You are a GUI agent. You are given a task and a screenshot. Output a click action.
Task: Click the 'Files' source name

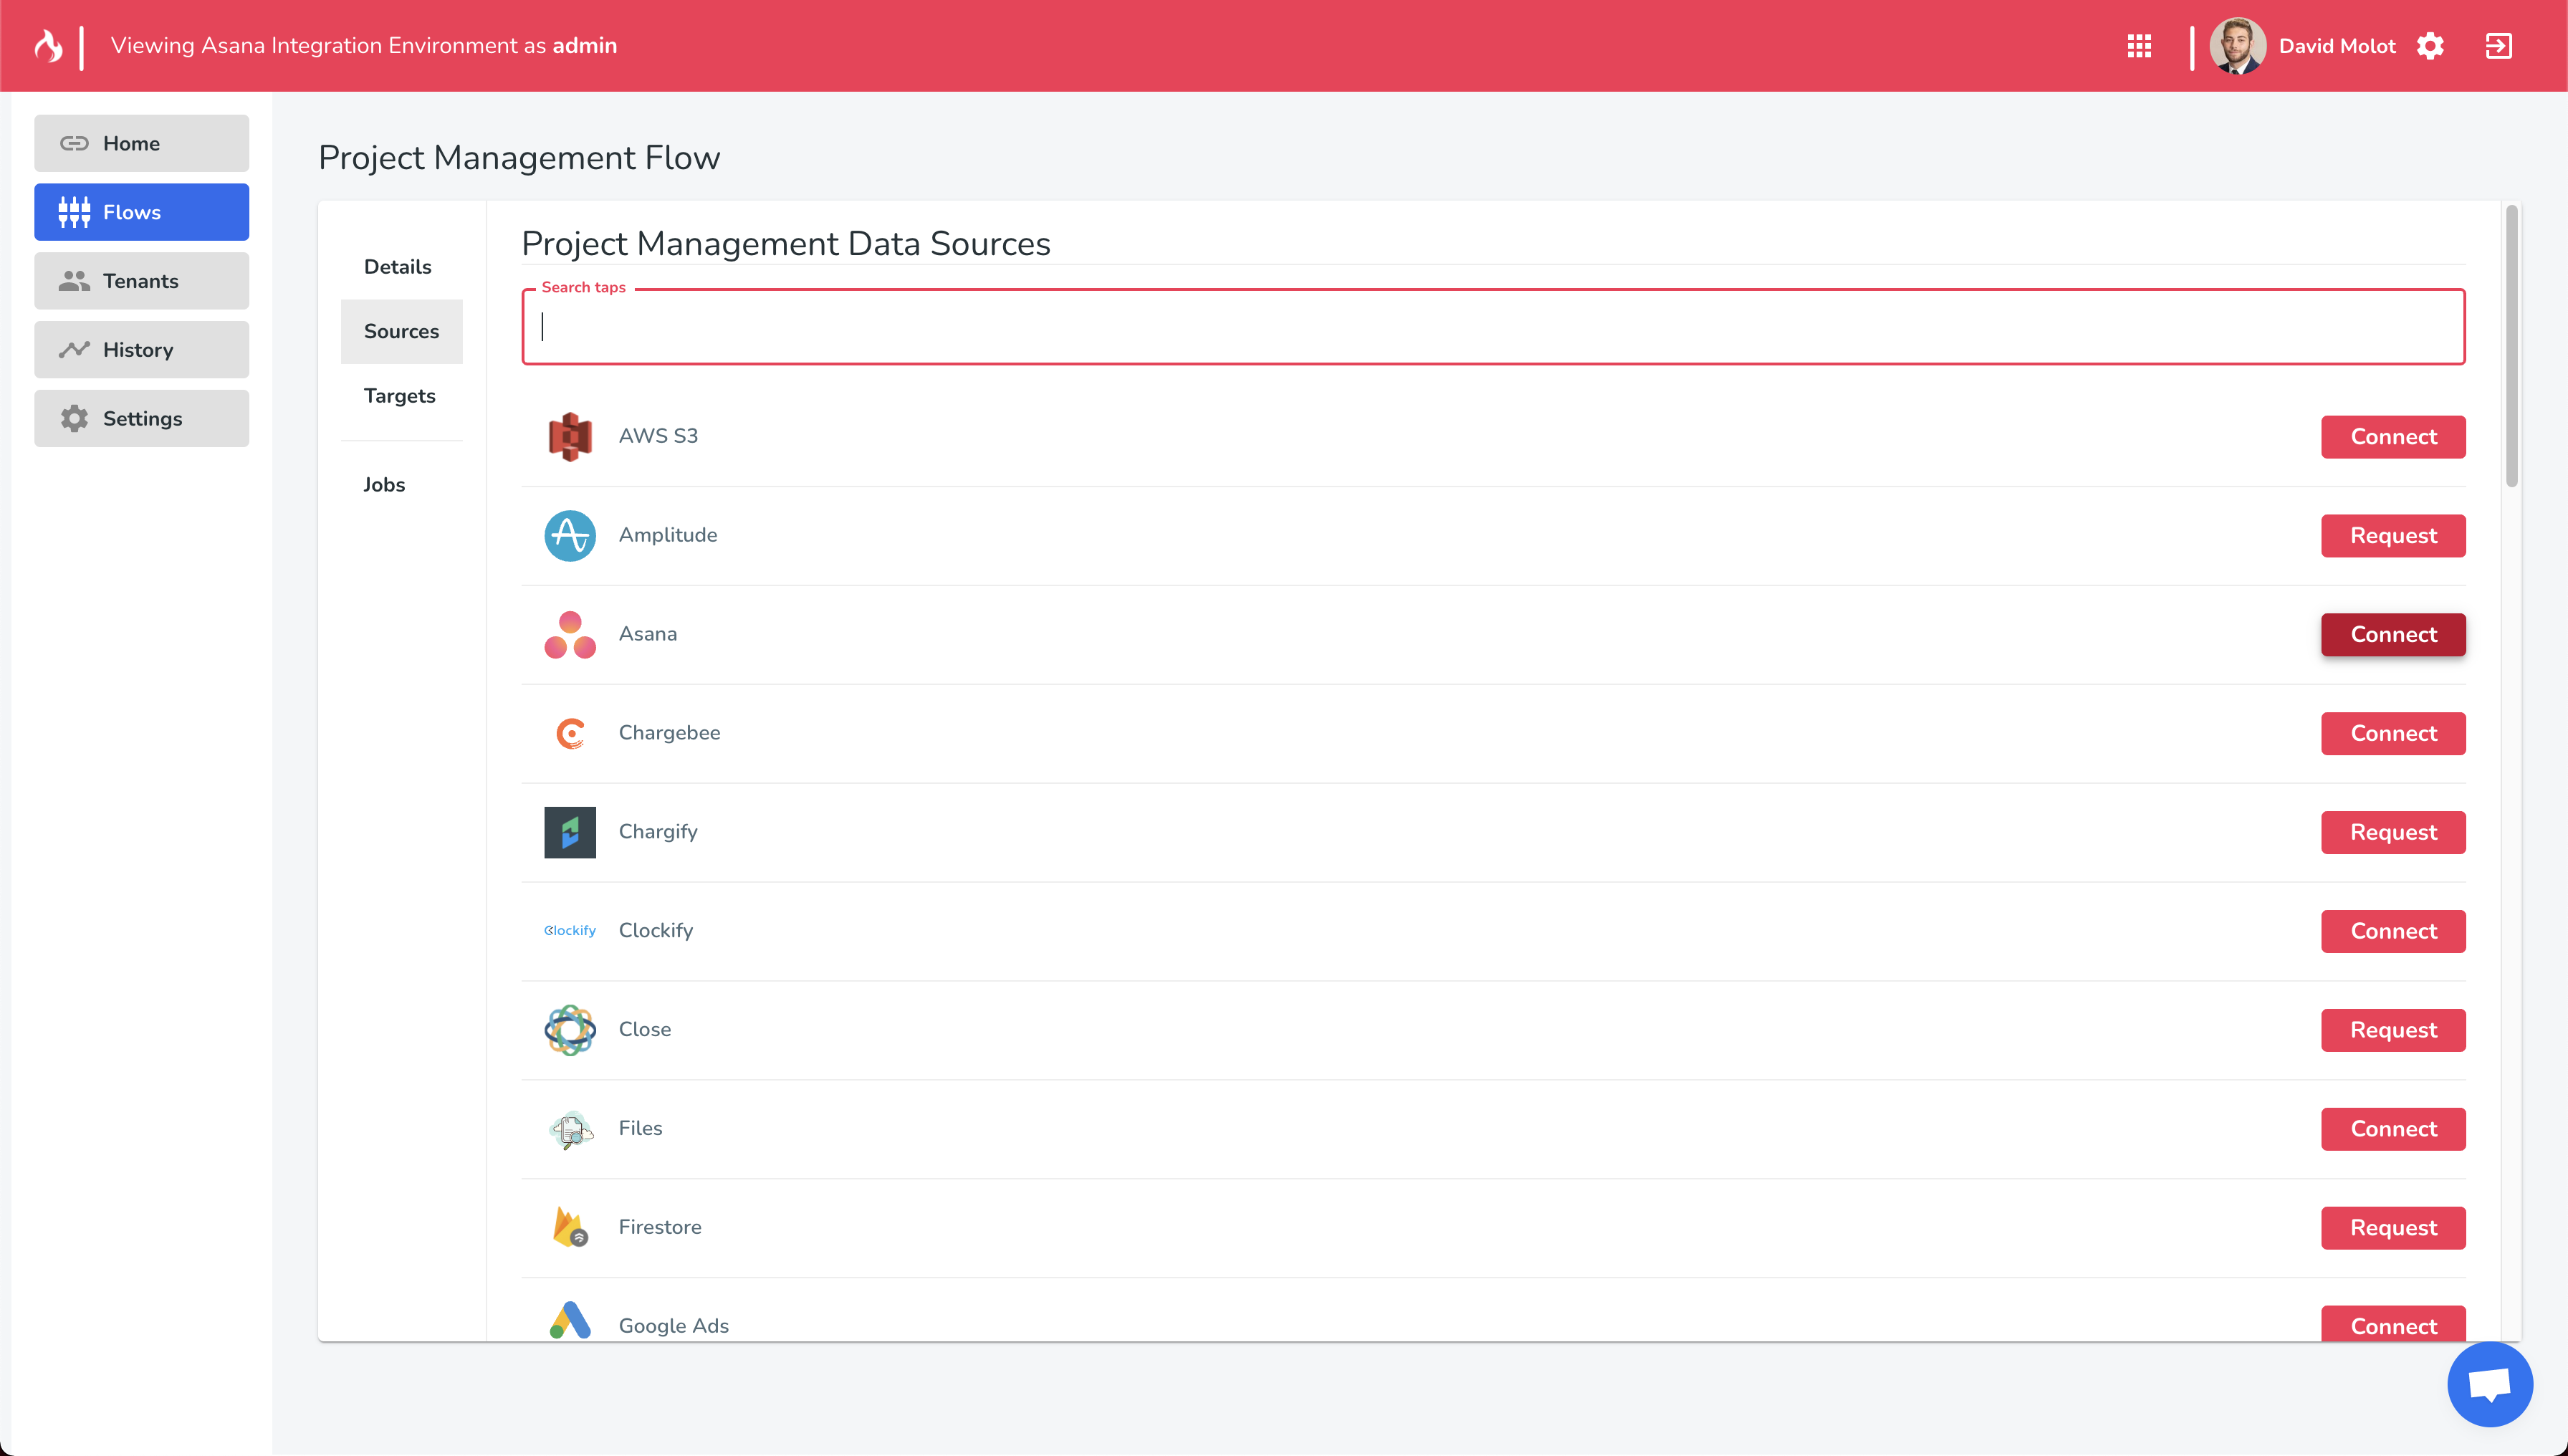pos(640,1129)
